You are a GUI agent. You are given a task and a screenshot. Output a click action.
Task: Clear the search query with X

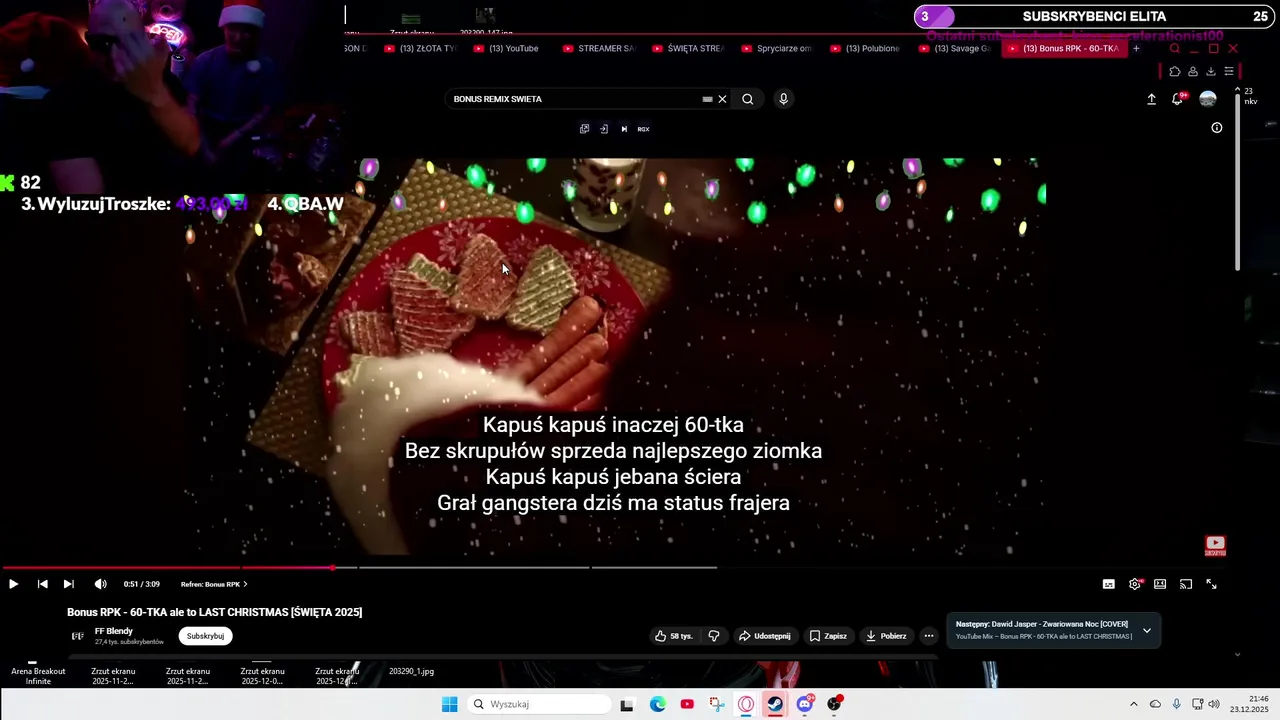point(722,99)
